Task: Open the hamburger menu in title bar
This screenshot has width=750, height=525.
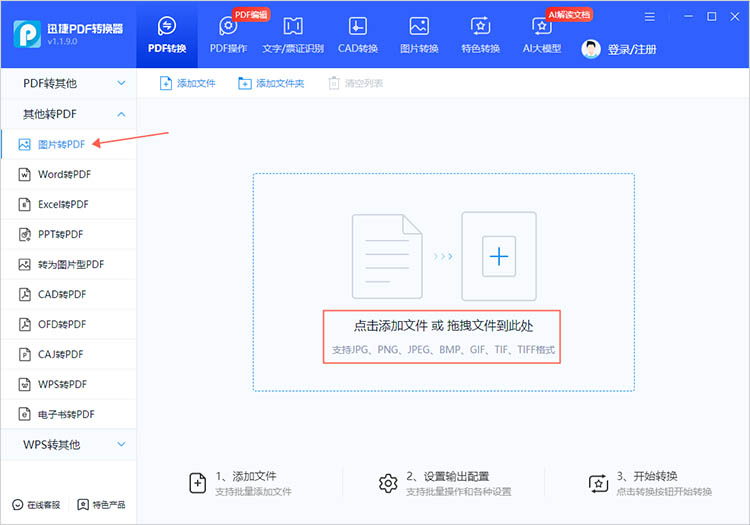Action: [650, 17]
